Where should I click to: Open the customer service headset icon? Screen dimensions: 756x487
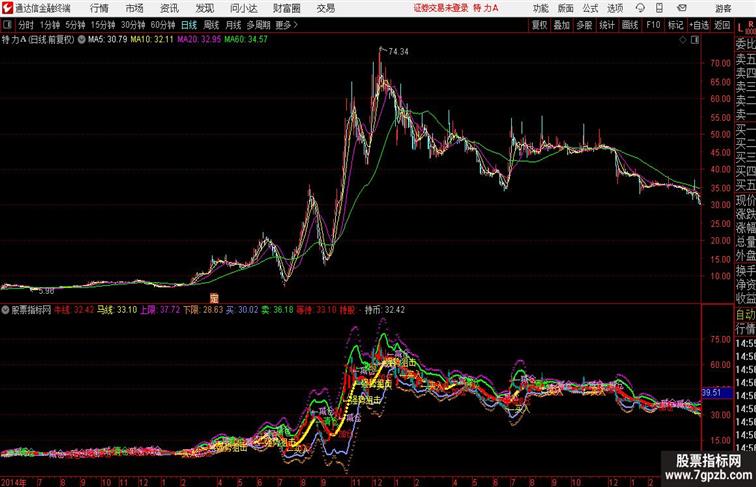point(640,8)
